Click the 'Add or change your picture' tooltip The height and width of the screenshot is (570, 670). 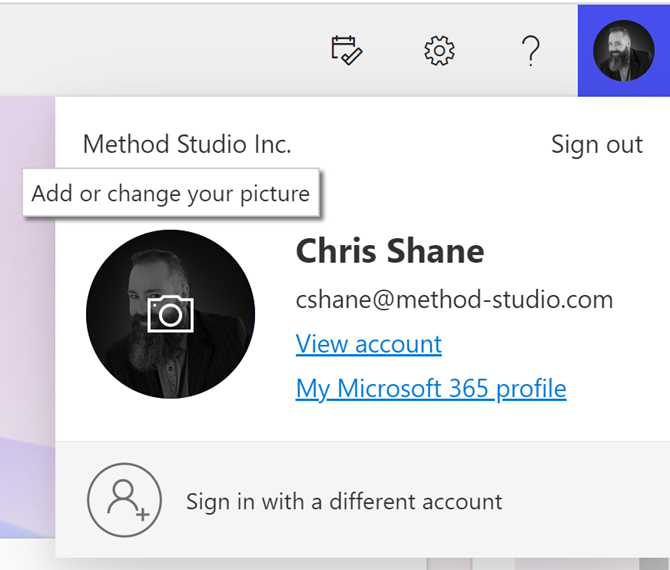coord(170,193)
